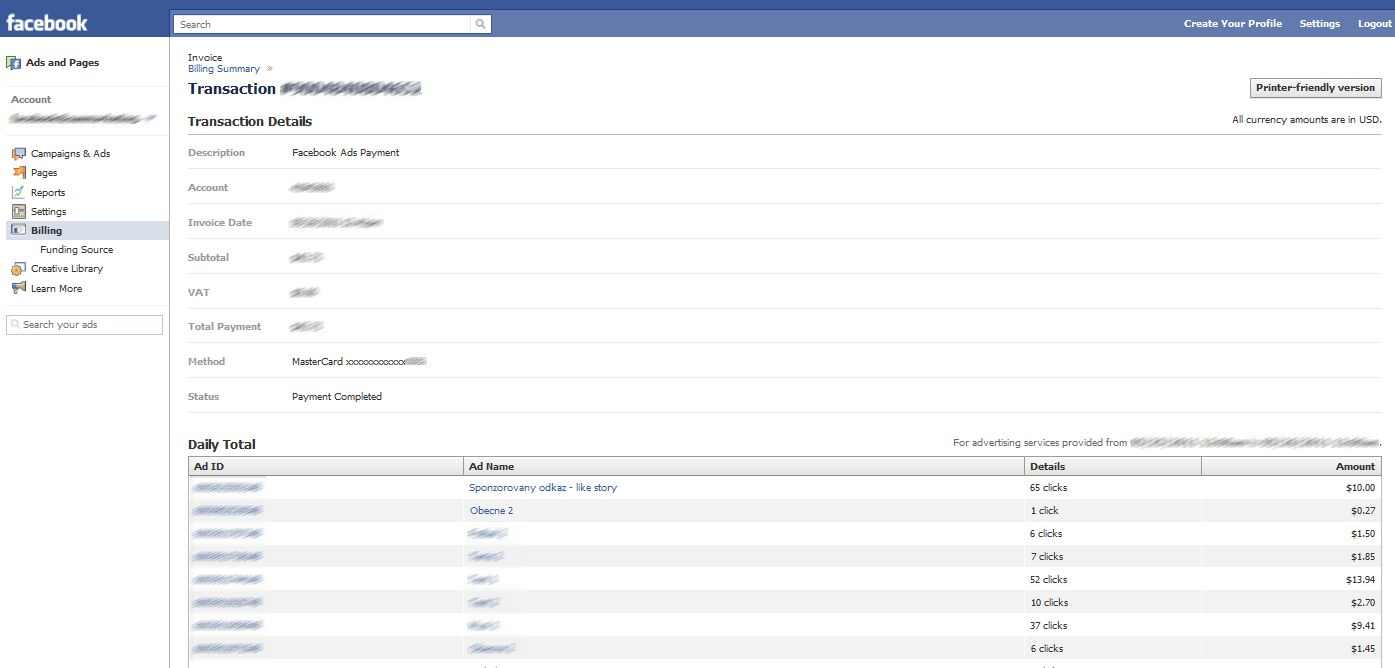Click the Facebook Ads Payment description

(x=345, y=153)
